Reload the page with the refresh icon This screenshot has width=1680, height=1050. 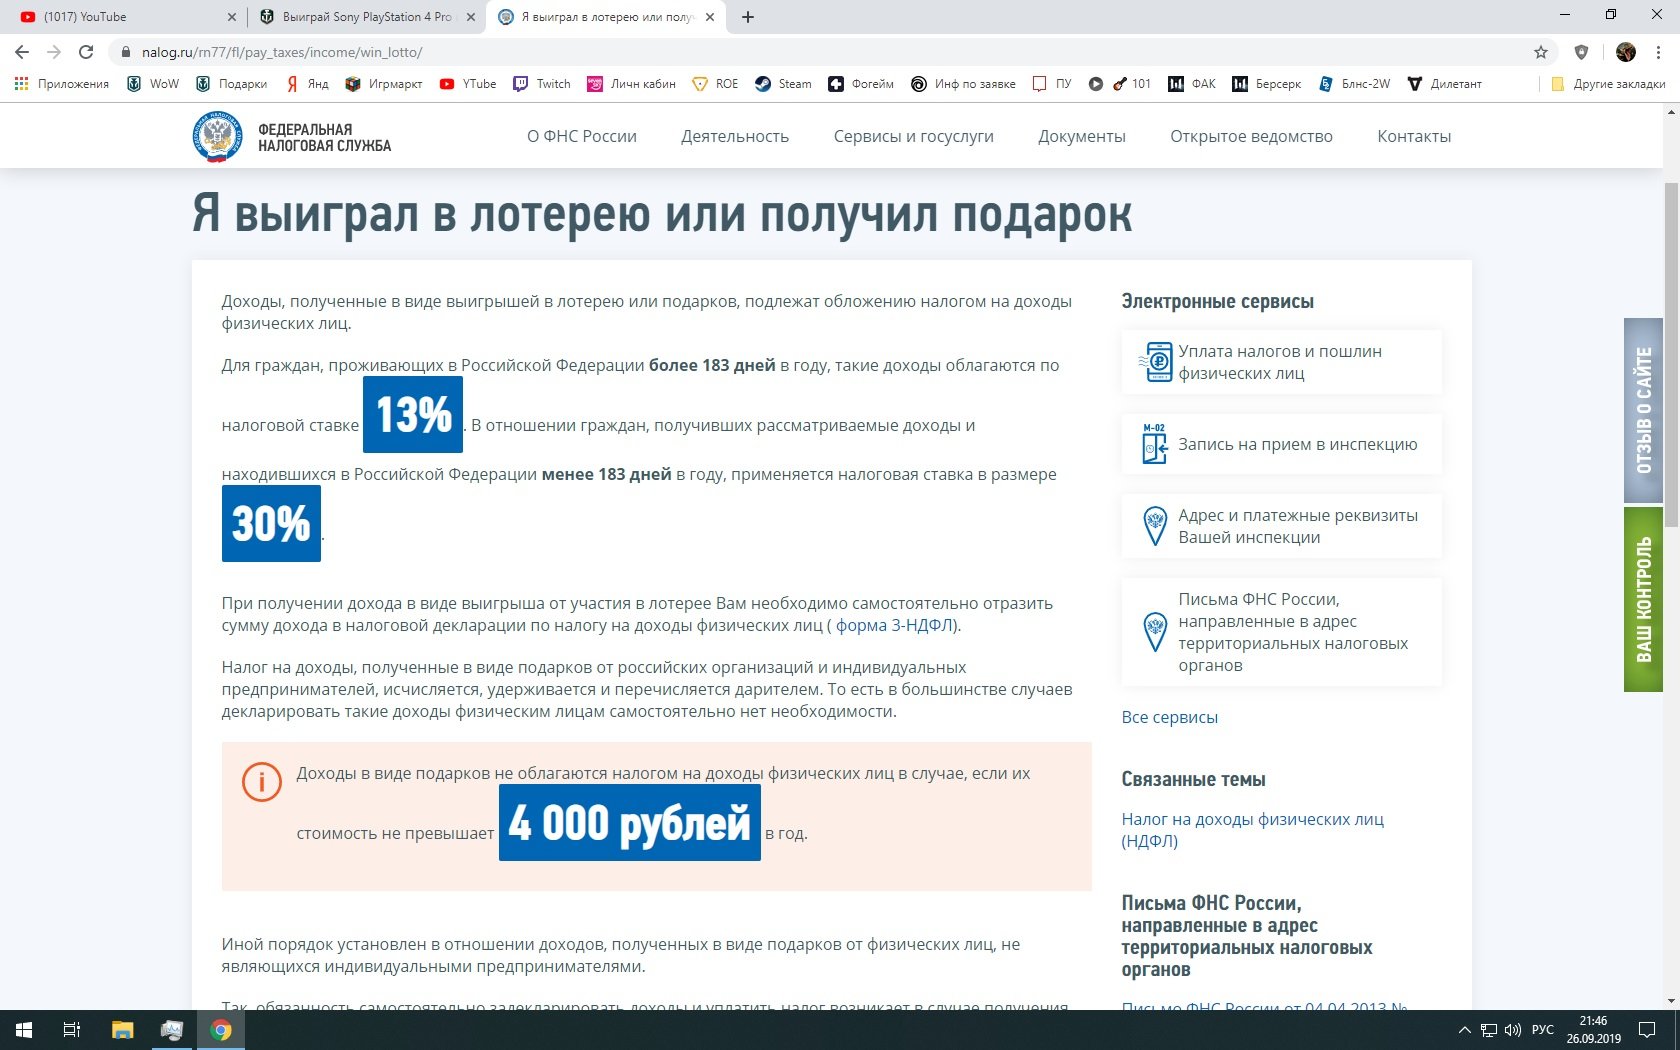click(86, 52)
